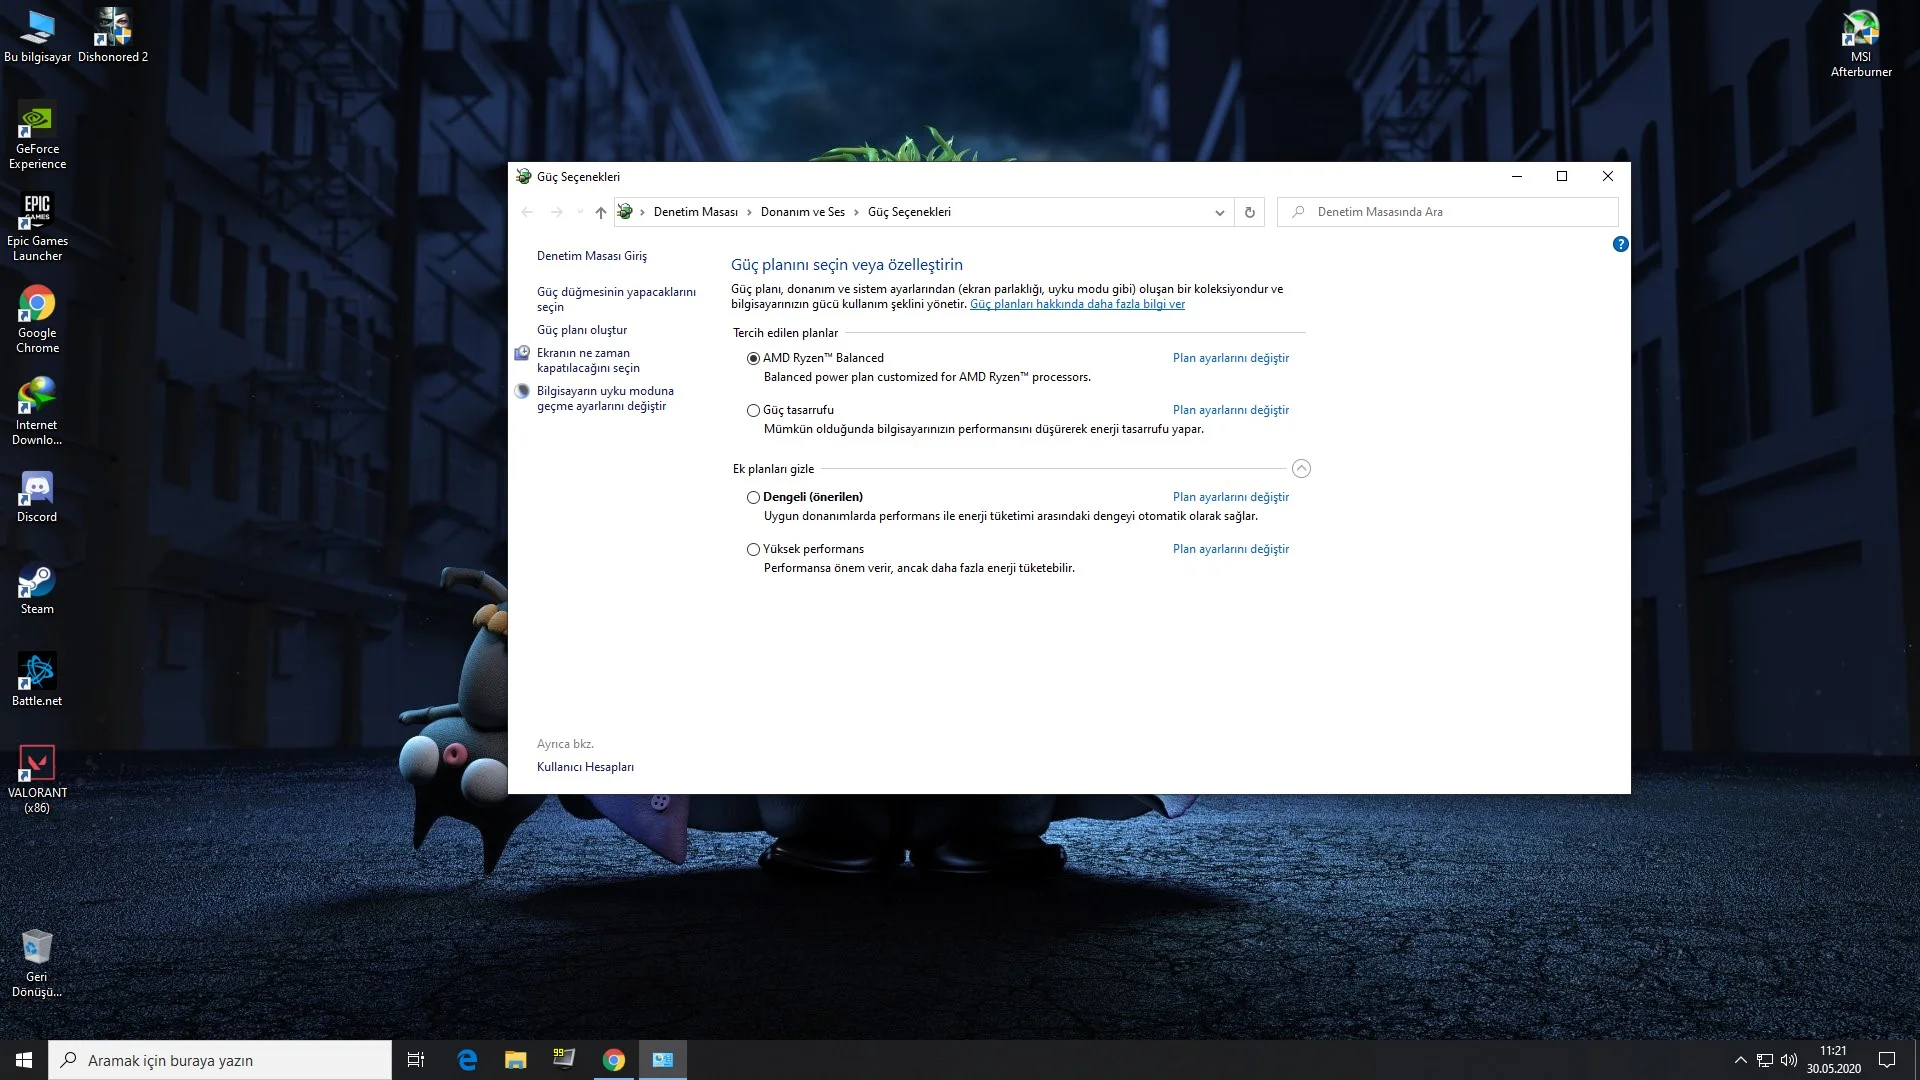Click the volume icon in system tray

click(x=1789, y=1060)
